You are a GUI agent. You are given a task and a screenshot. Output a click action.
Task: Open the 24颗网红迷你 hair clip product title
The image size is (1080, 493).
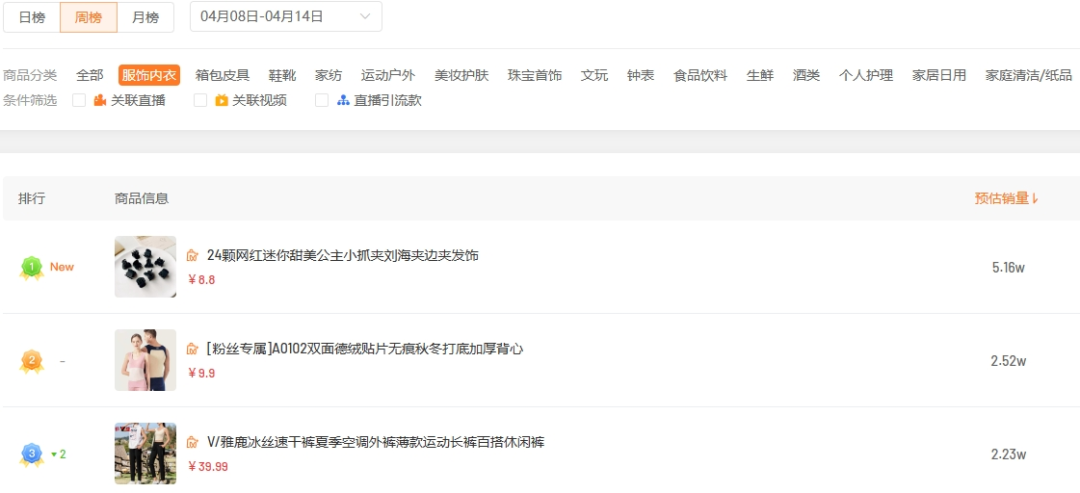click(342, 256)
